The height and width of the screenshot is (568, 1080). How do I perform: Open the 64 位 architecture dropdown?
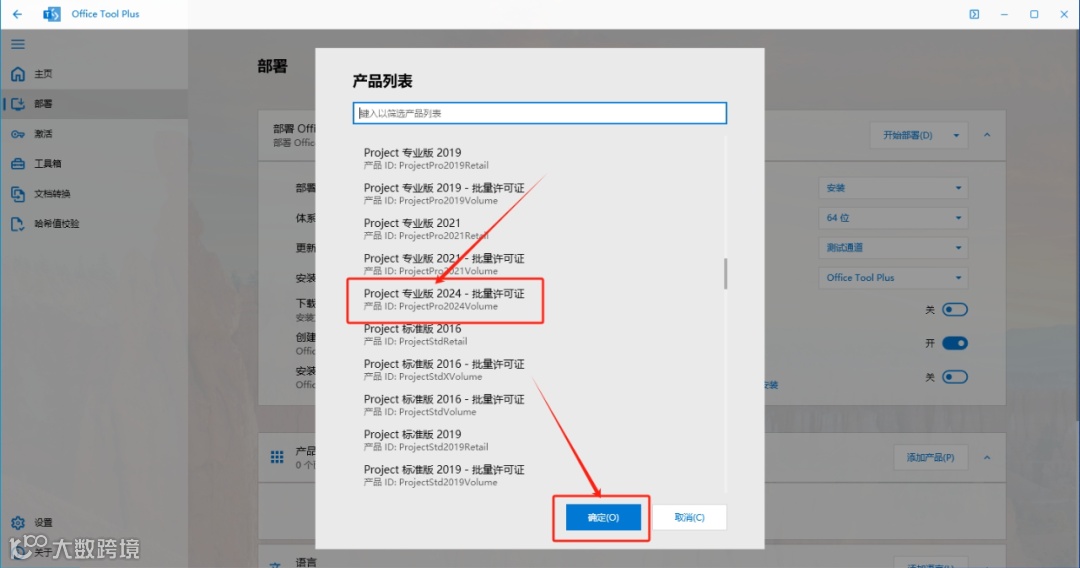click(x=893, y=218)
